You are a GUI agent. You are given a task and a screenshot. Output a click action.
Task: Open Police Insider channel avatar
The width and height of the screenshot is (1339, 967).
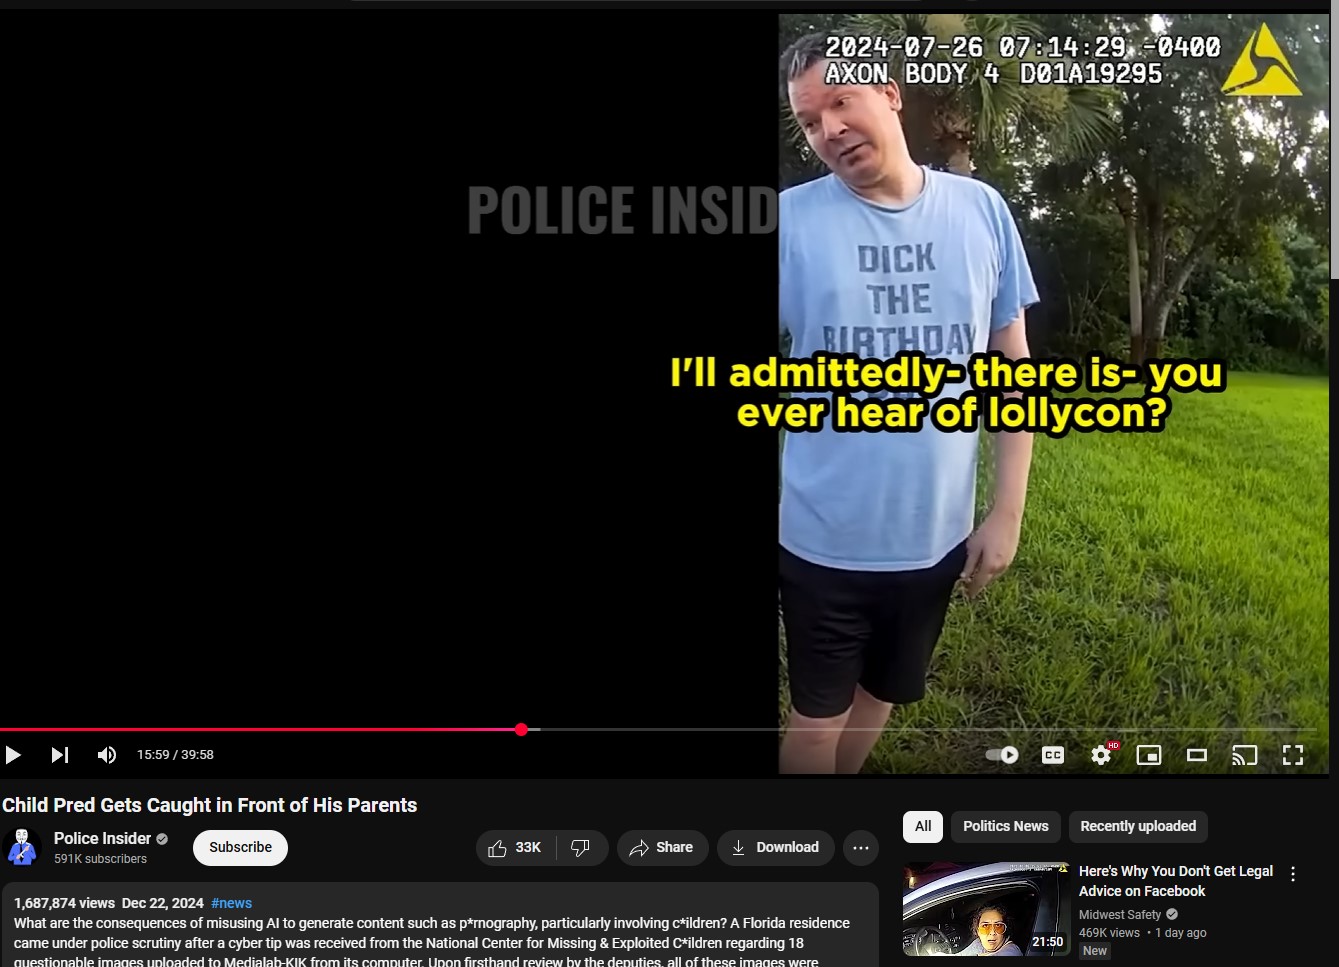[22, 848]
